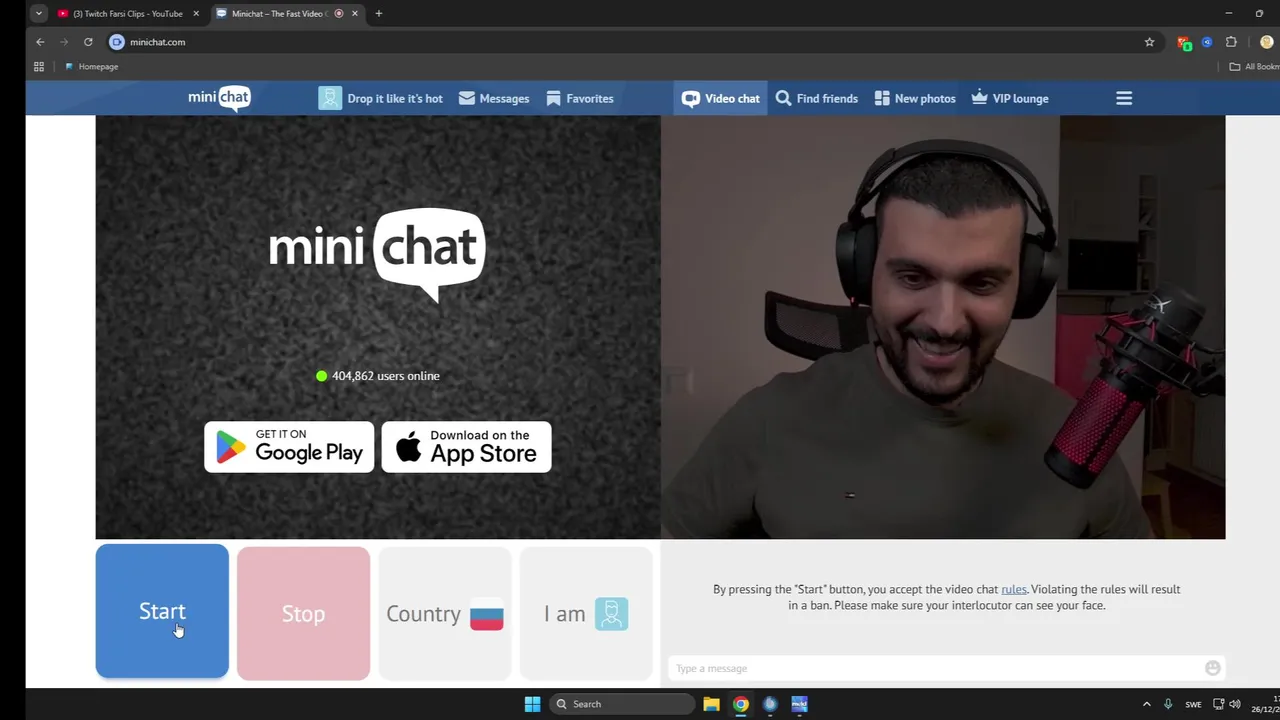The width and height of the screenshot is (1280, 720).
Task: Click the red-green extension icon
Action: tap(1184, 43)
